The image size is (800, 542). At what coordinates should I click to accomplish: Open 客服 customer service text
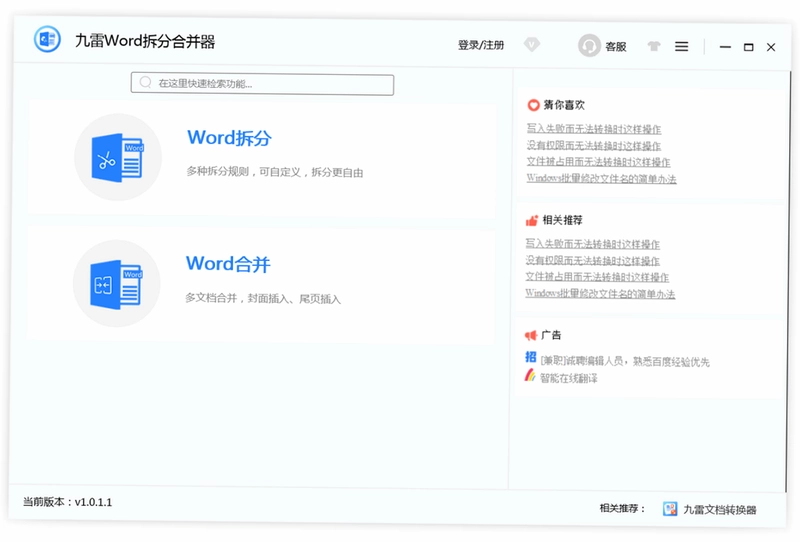point(616,47)
